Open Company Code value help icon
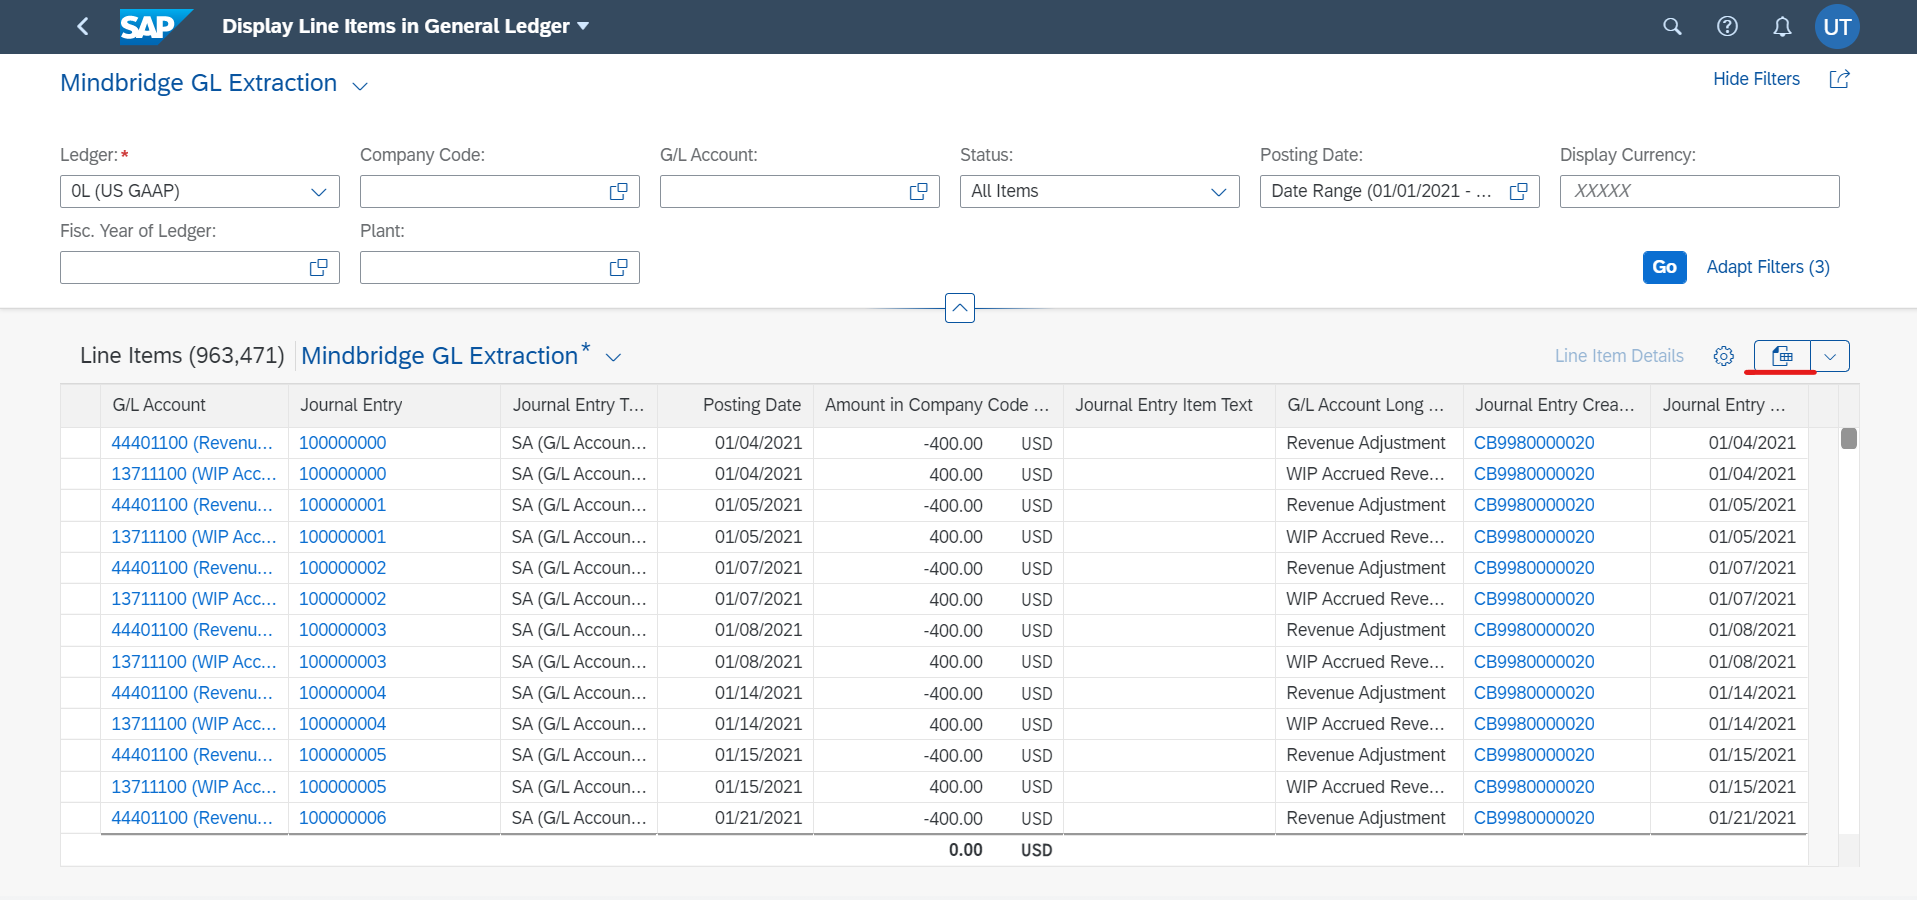The width and height of the screenshot is (1917, 900). 619,191
